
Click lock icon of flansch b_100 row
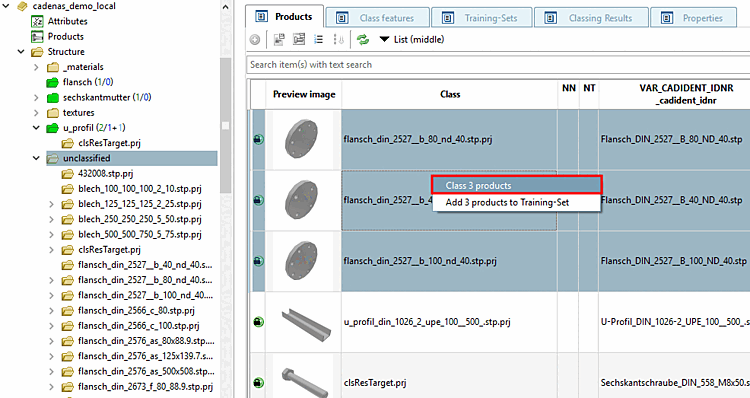(x=258, y=261)
